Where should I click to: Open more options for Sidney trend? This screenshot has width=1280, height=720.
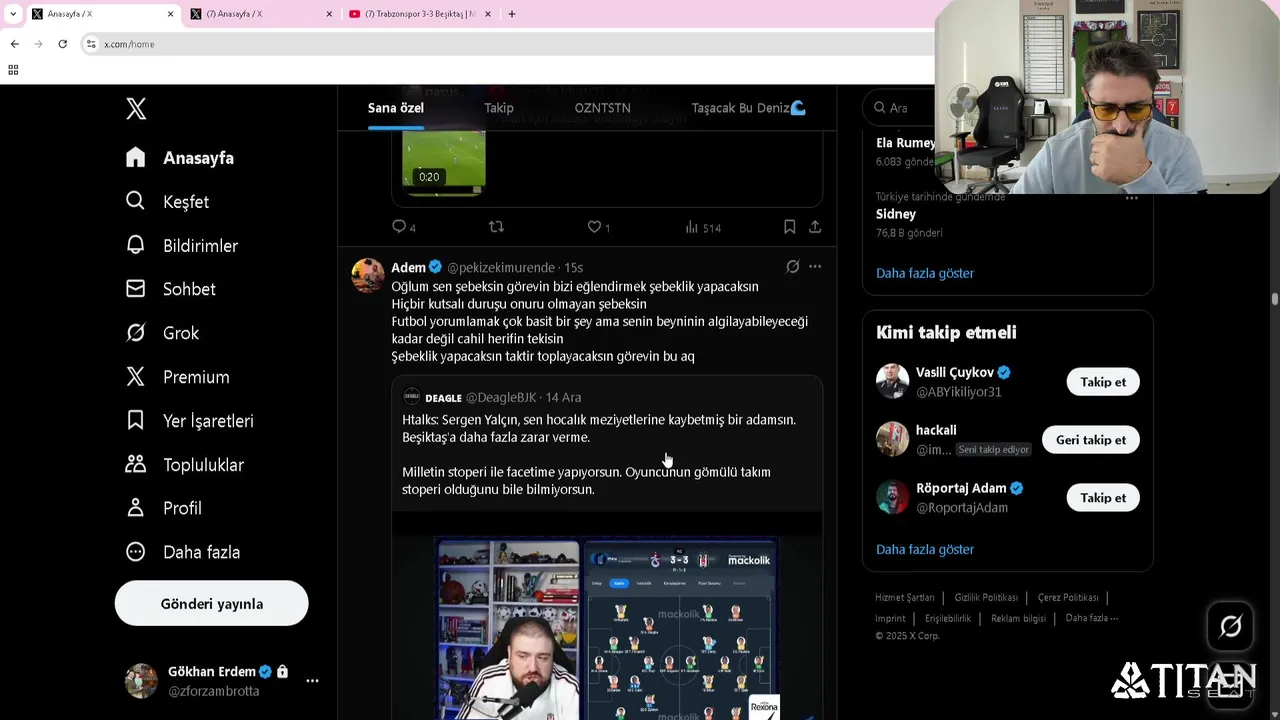[x=1131, y=198]
